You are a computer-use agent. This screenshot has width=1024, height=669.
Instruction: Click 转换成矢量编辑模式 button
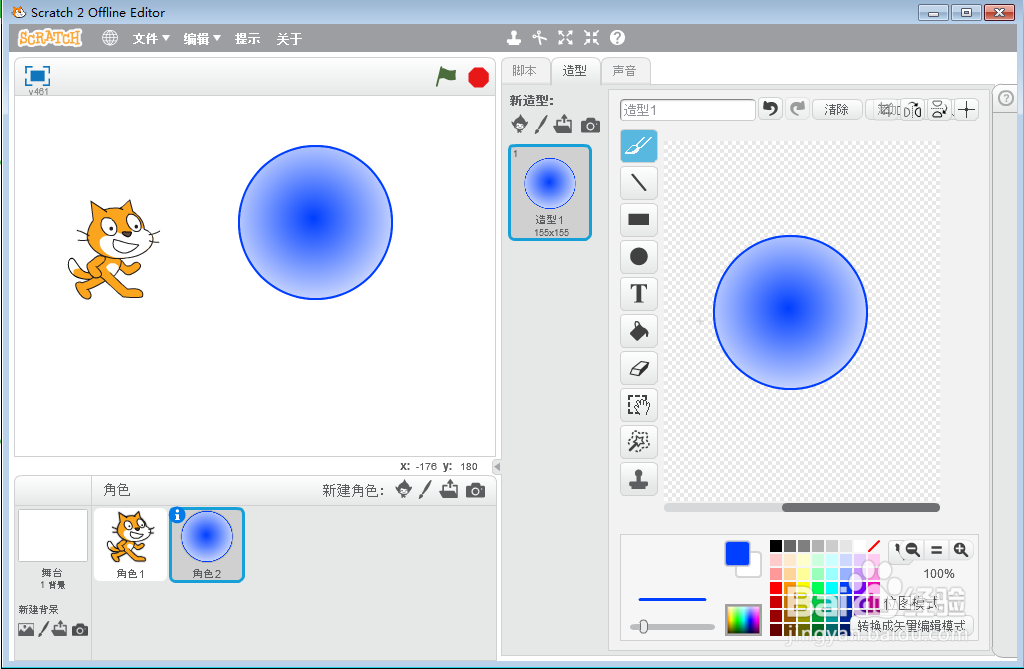[x=912, y=625]
